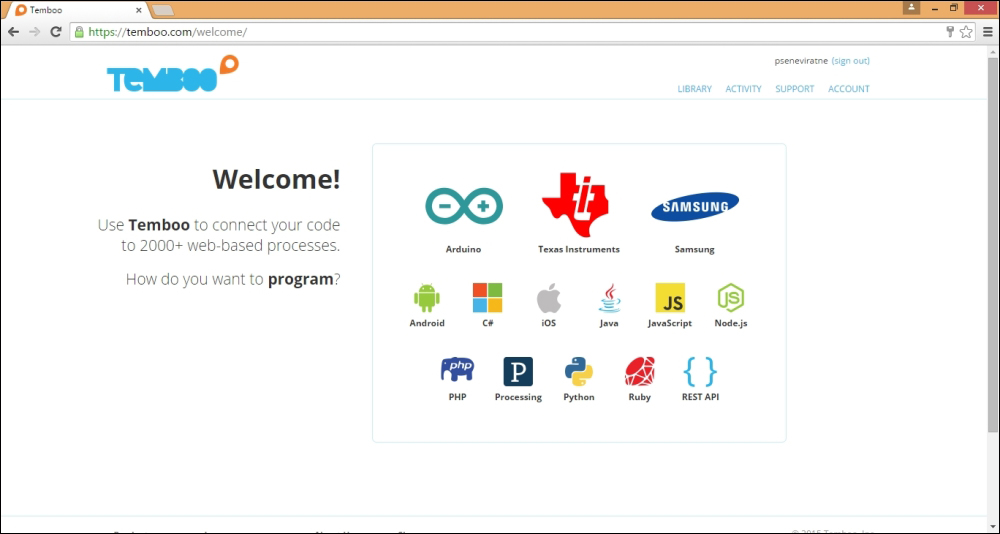Close the Temboo tab
Image resolution: width=1000 pixels, height=534 pixels.
pyautogui.click(x=139, y=11)
